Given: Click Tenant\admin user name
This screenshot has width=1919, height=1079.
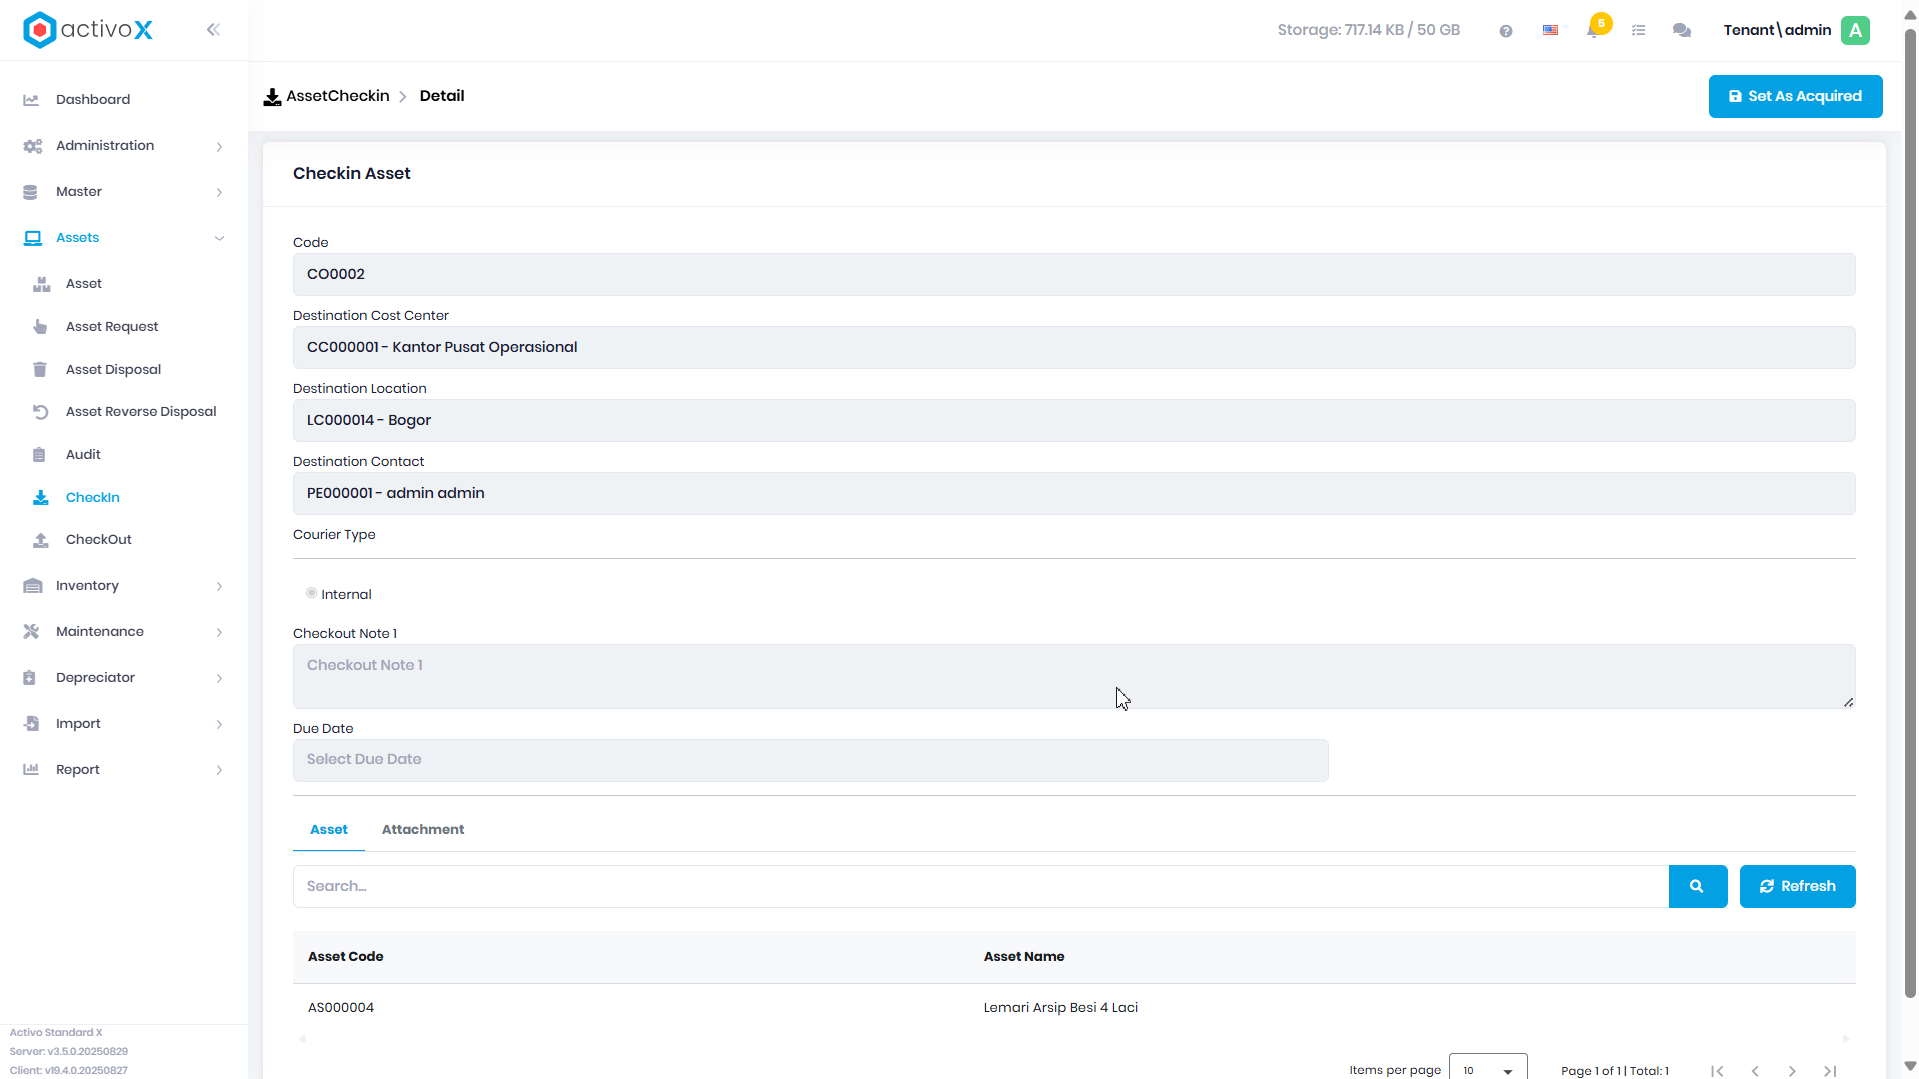Looking at the screenshot, I should click(1777, 30).
